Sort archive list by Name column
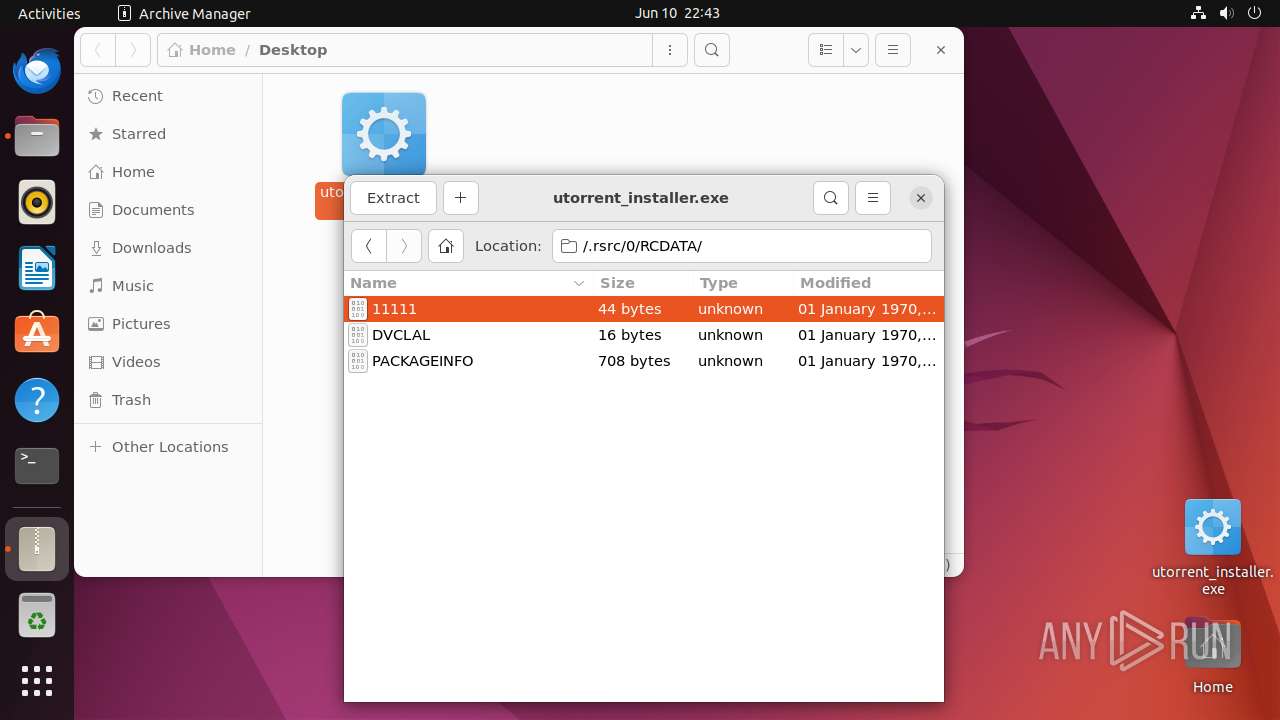1280x720 pixels. tap(468, 283)
